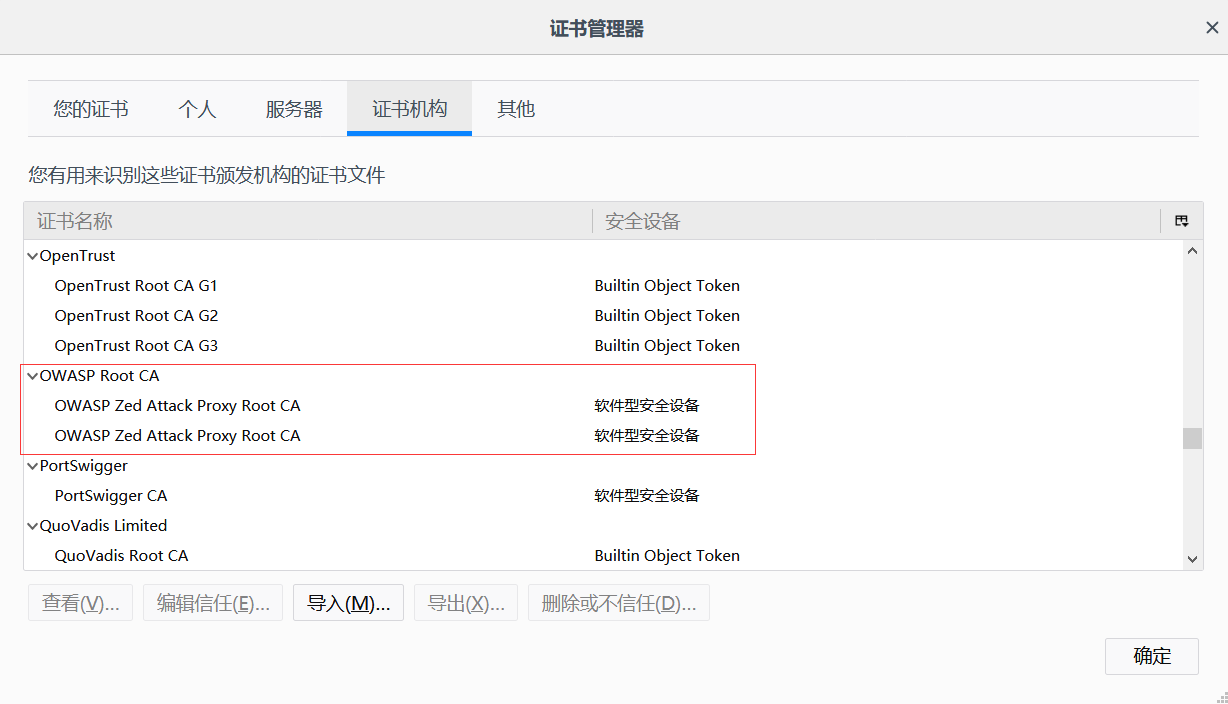1228x704 pixels.
Task: Select the OpenTrust Root CA G1 certificate
Action: click(x=136, y=286)
